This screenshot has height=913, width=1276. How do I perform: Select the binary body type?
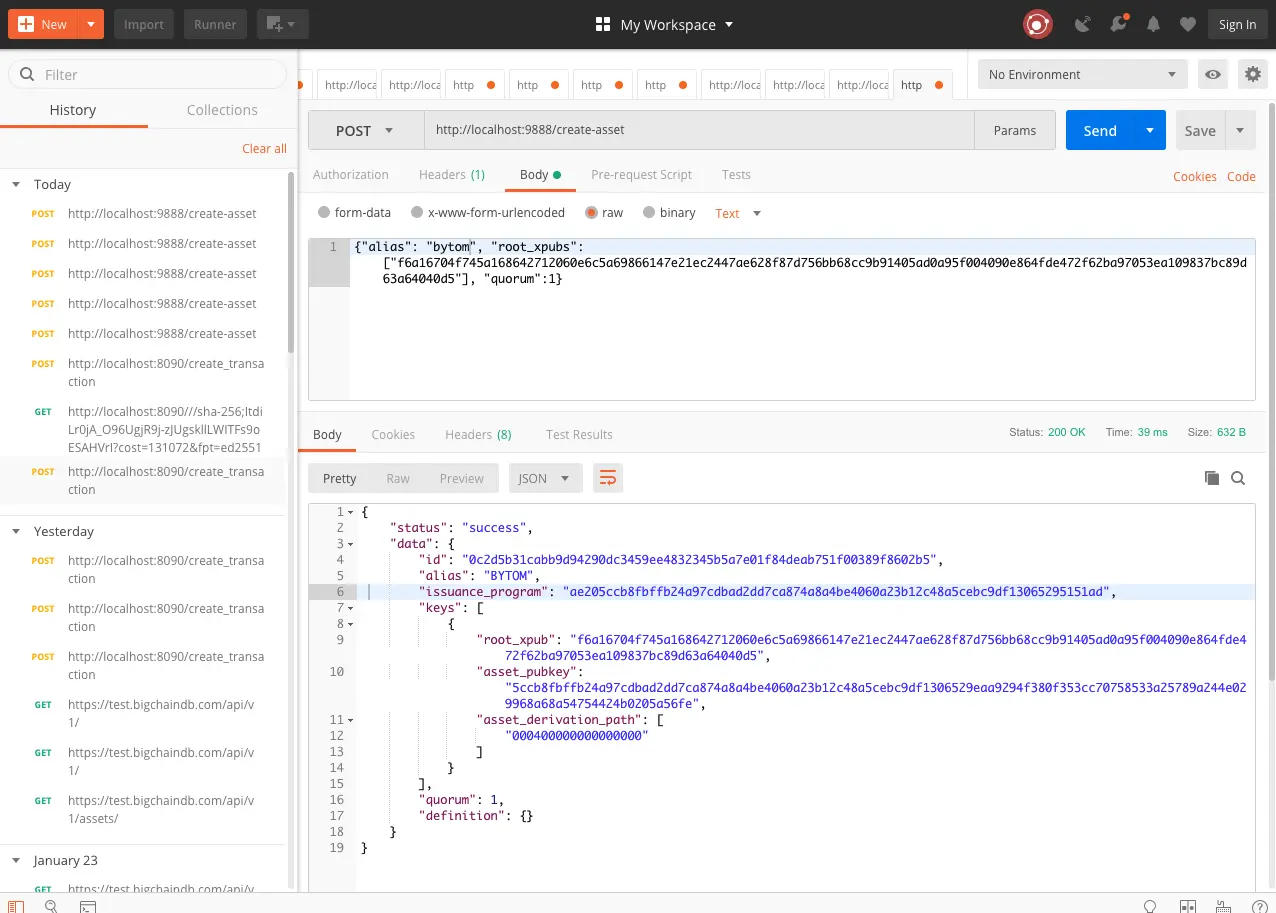pyautogui.click(x=649, y=213)
